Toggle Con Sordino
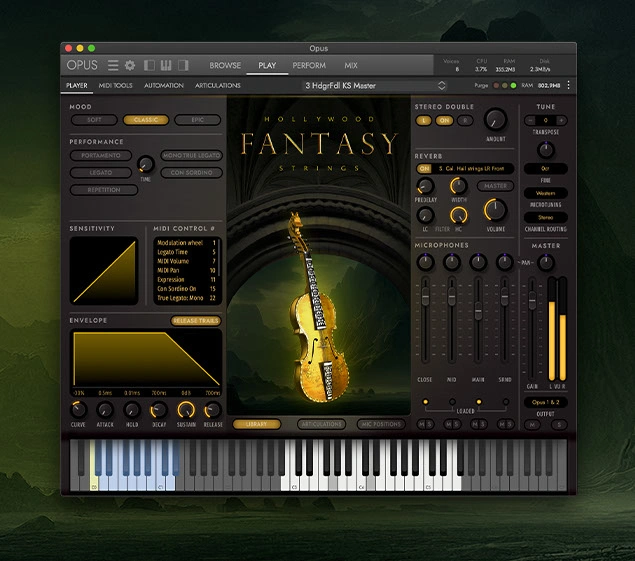Image resolution: width=635 pixels, height=561 pixels. (x=192, y=173)
